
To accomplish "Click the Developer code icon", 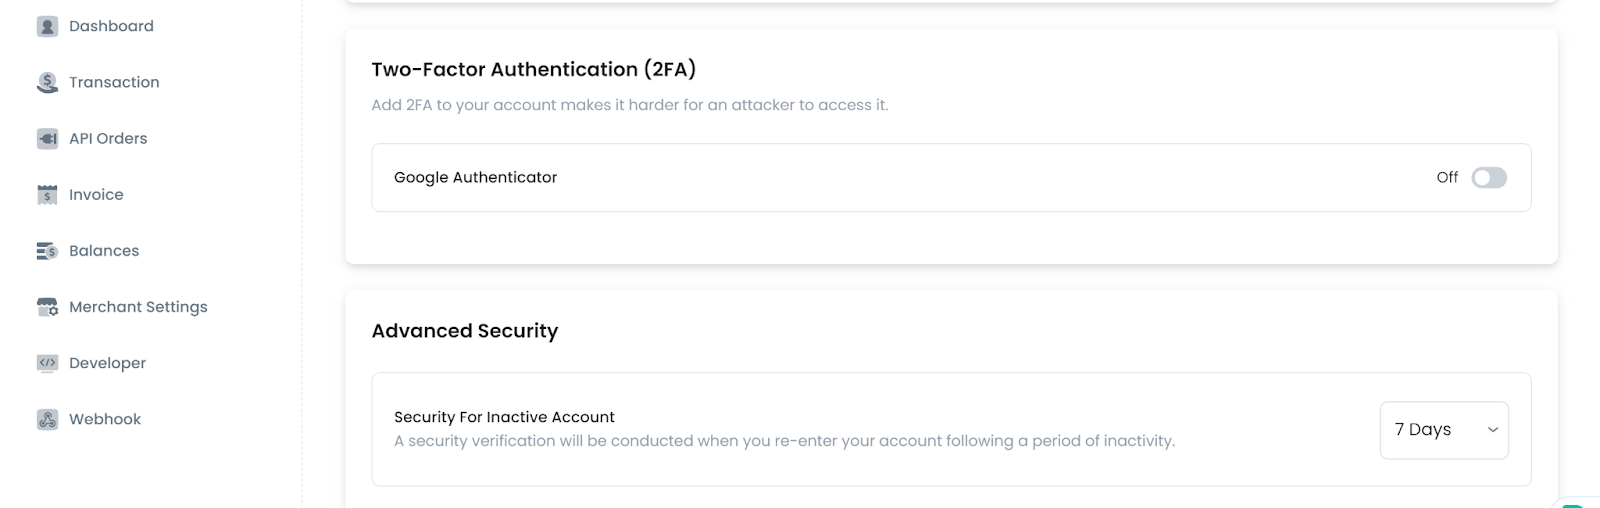I will [47, 363].
